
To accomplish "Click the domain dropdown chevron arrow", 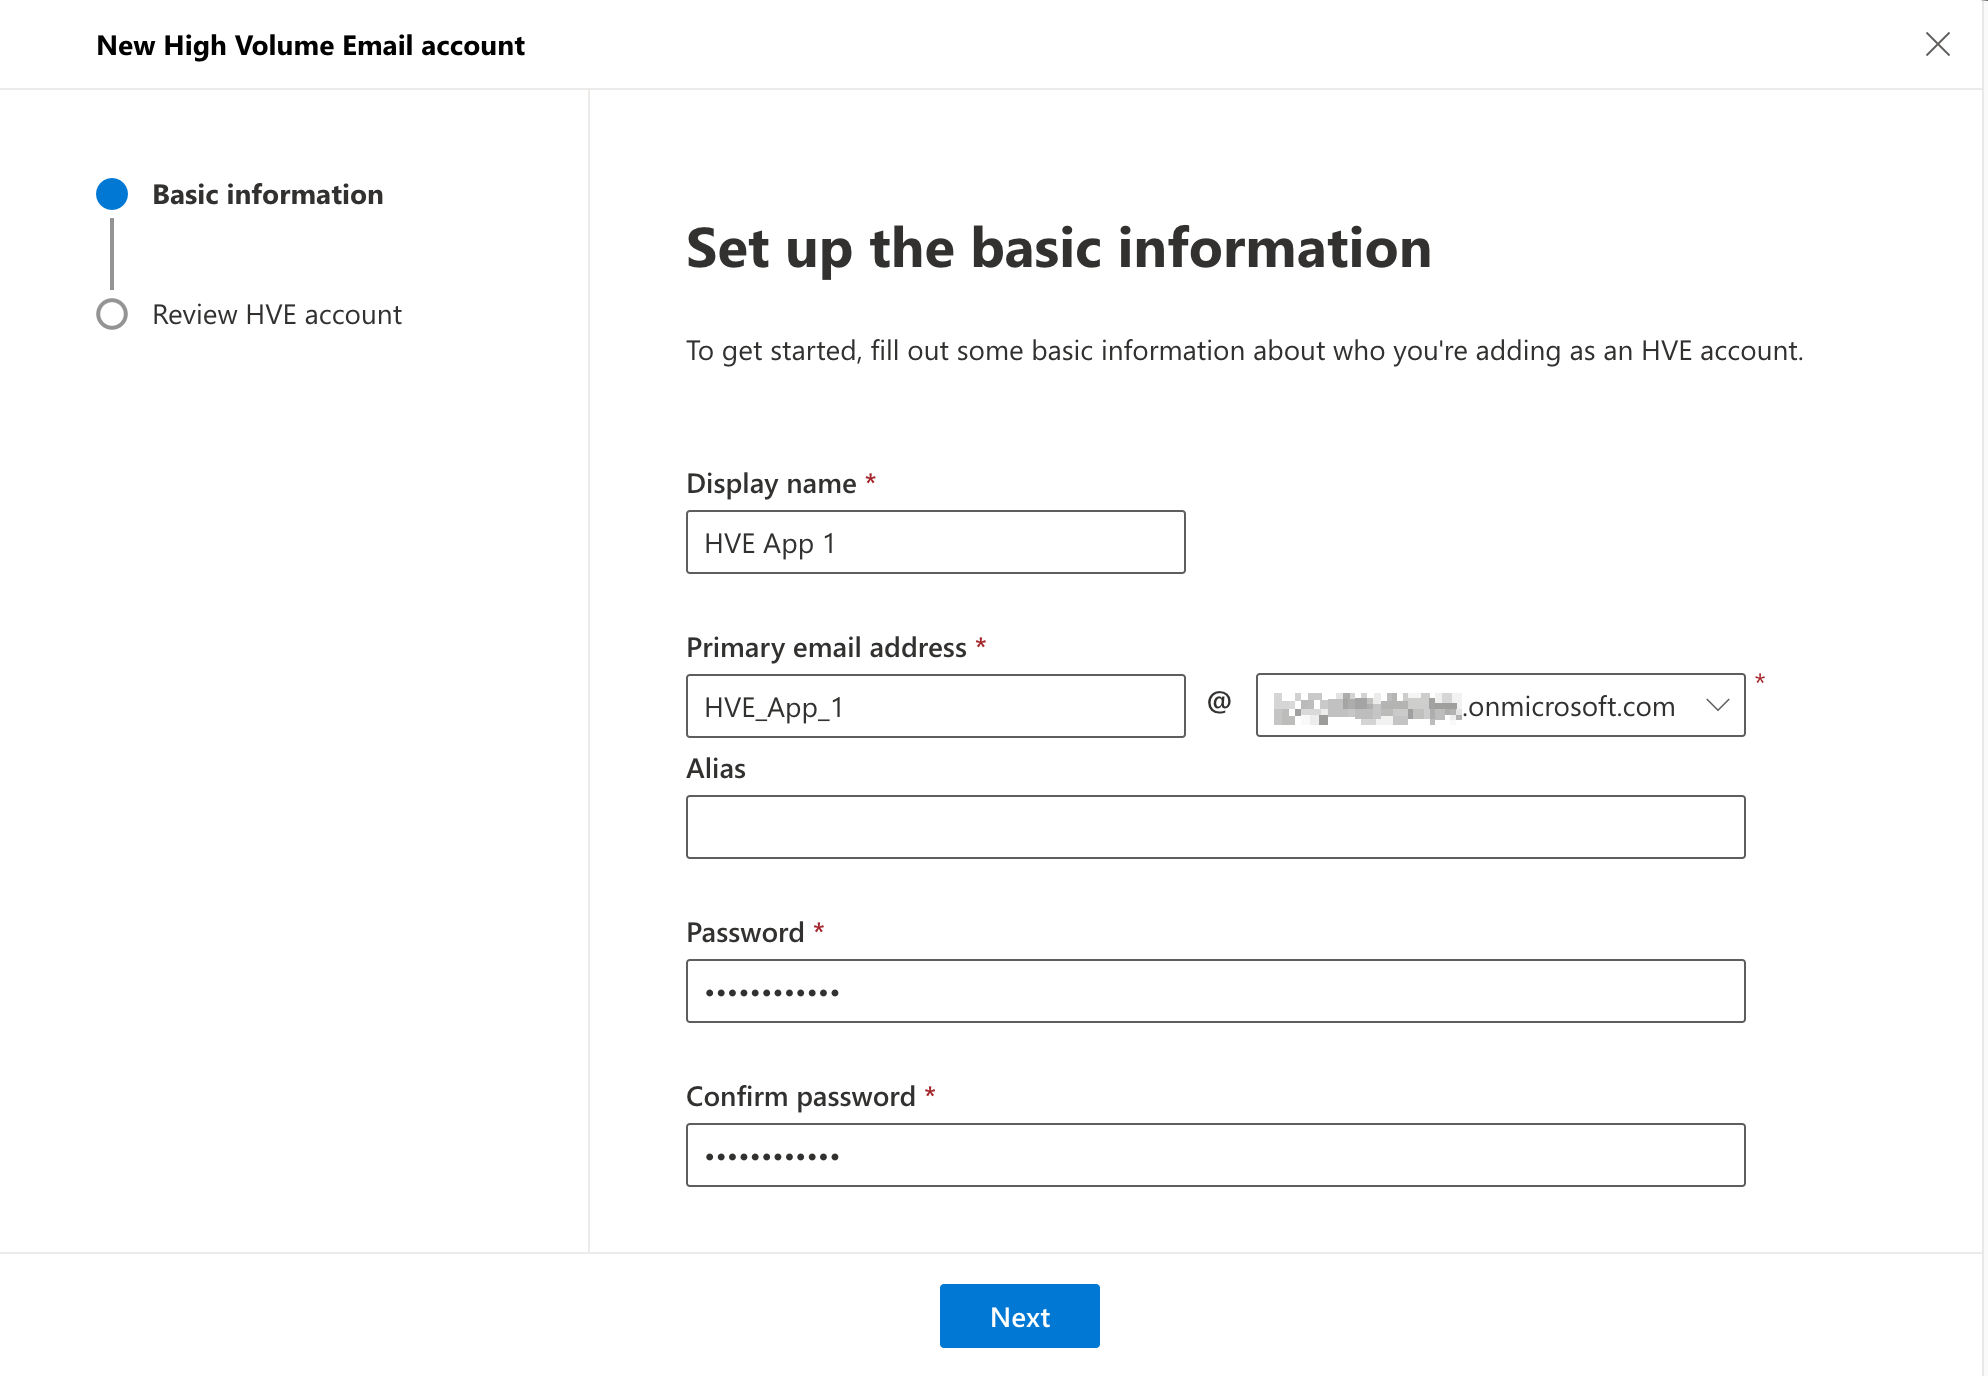I will pos(1717,705).
